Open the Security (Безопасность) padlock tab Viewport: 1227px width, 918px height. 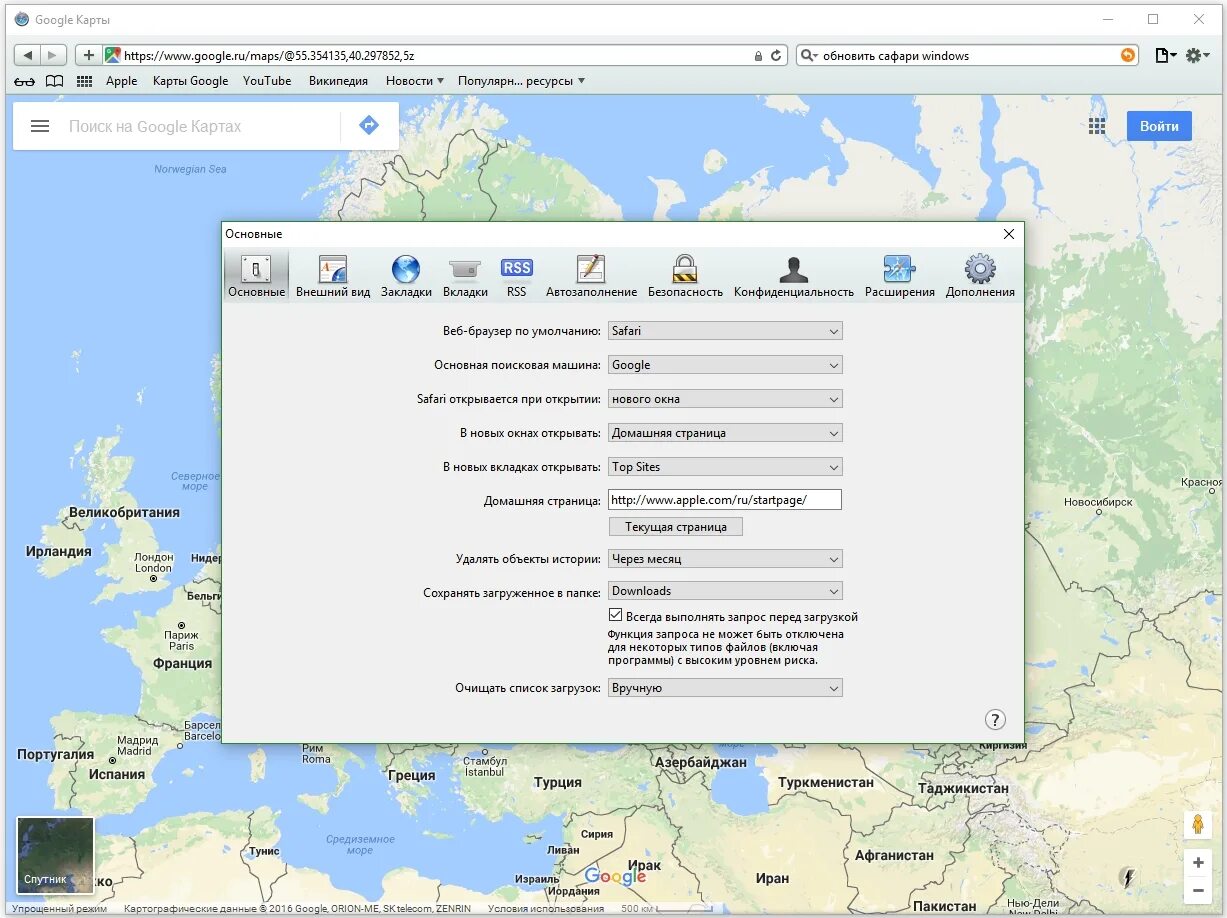pyautogui.click(x=685, y=275)
